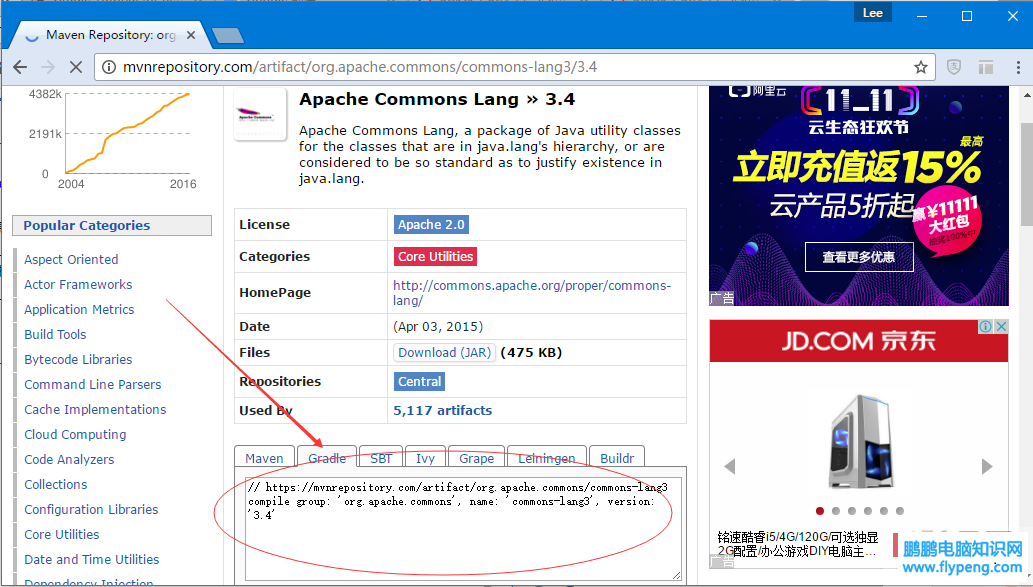The image size is (1033, 587).
Task: Click the Apache Commons Lang logo thumbnail
Action: tap(260, 114)
